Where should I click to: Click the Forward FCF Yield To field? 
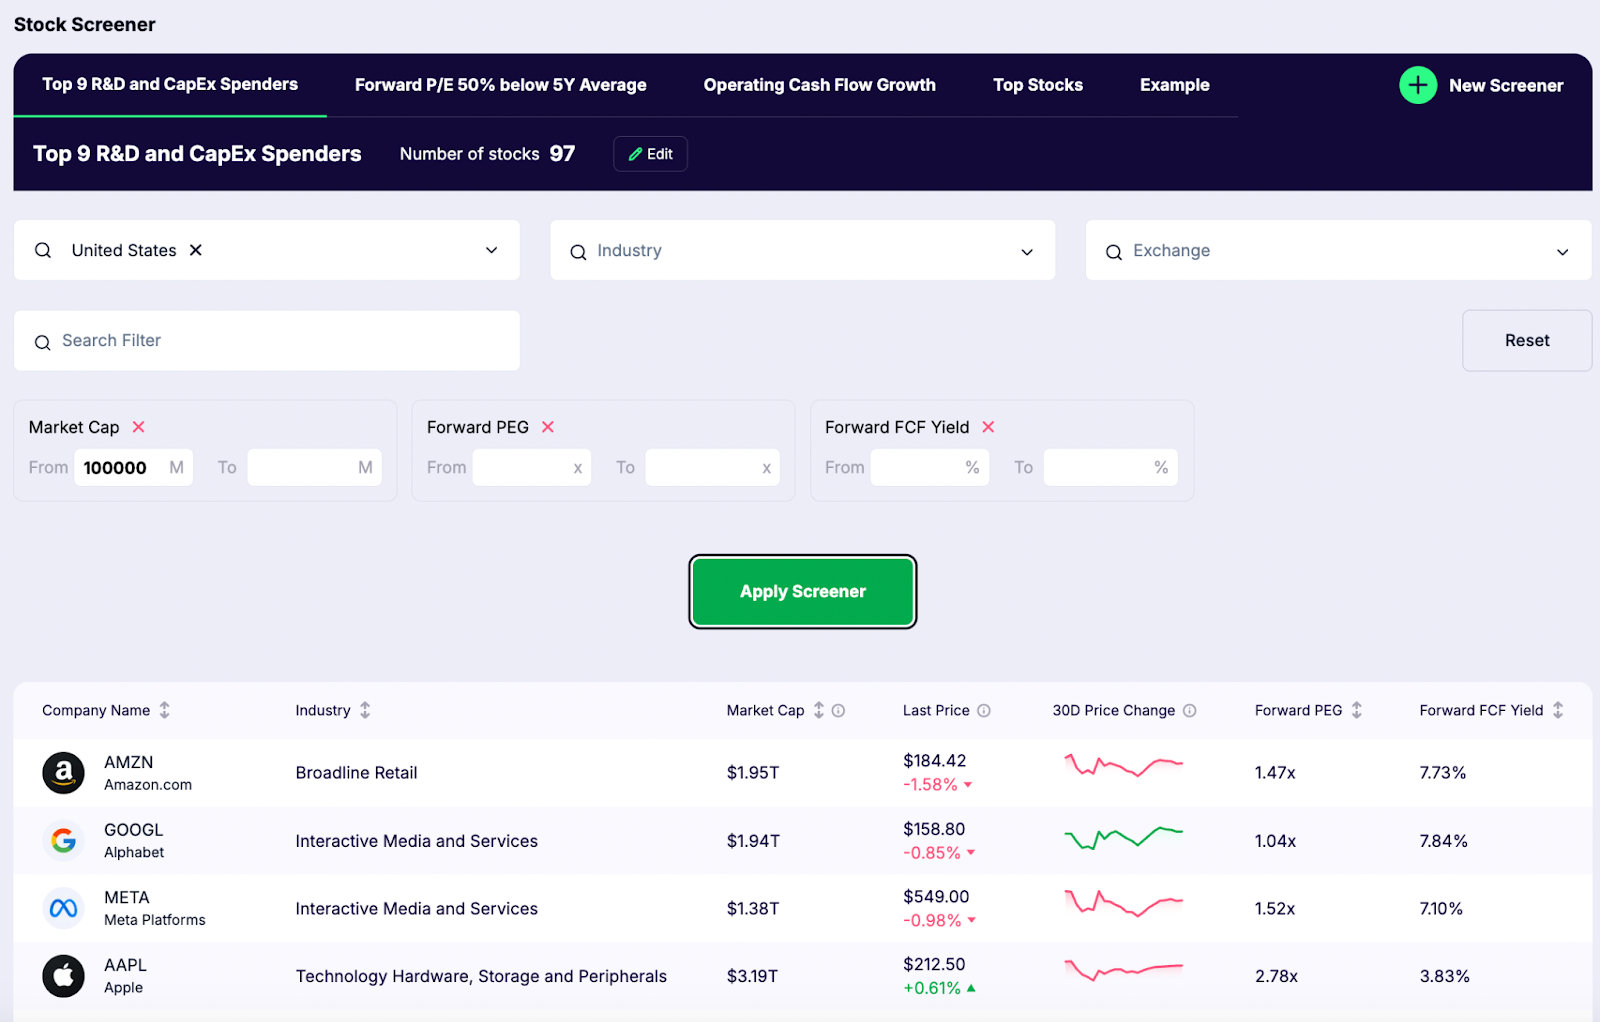click(1110, 467)
